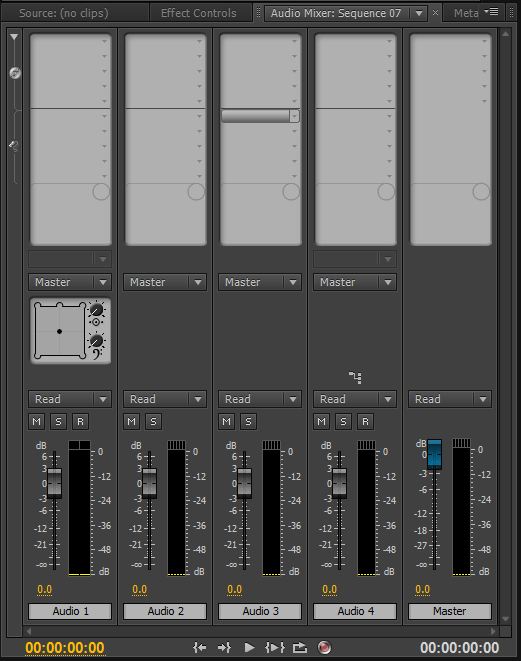Click the Audio 4 volume fader
Image resolution: width=521 pixels, height=661 pixels.
[x=339, y=483]
